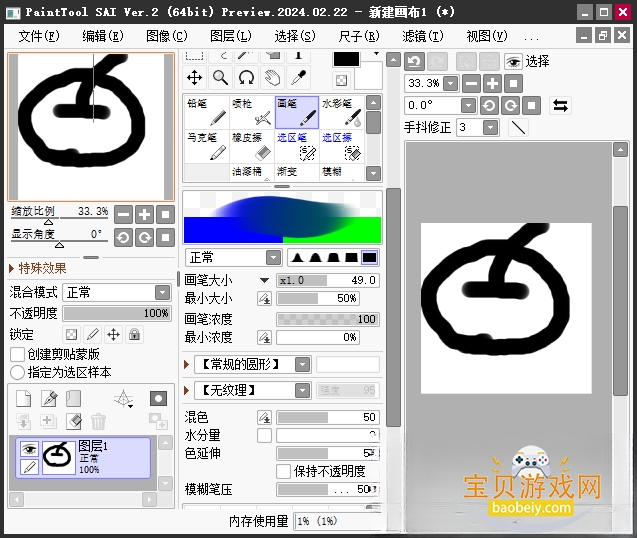
Task: Toggle 最小大小 pressure option
Action: 264,299
